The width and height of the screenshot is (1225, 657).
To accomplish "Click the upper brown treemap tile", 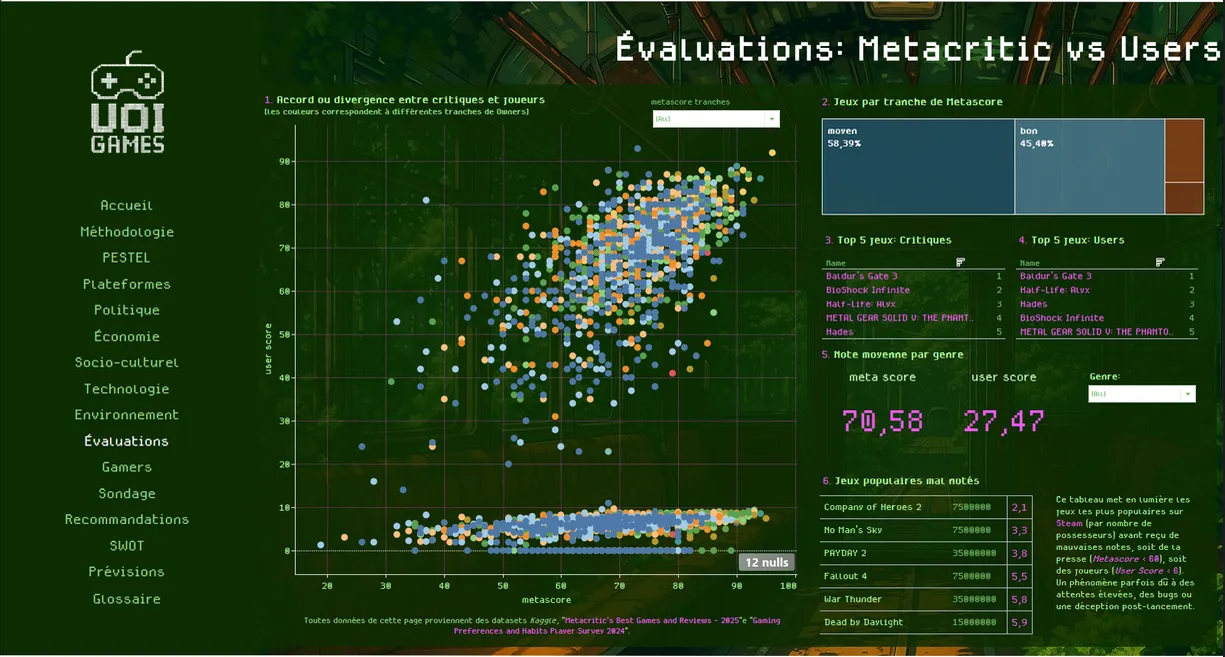I will click(1184, 150).
